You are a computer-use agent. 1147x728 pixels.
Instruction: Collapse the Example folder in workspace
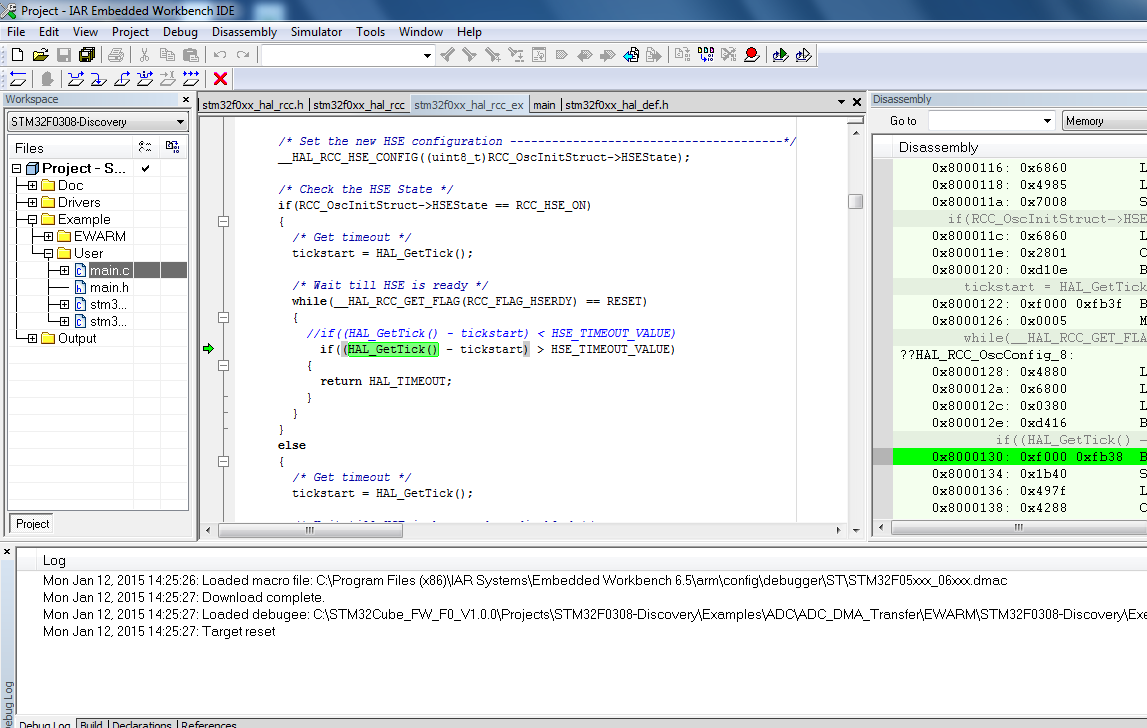[32, 219]
